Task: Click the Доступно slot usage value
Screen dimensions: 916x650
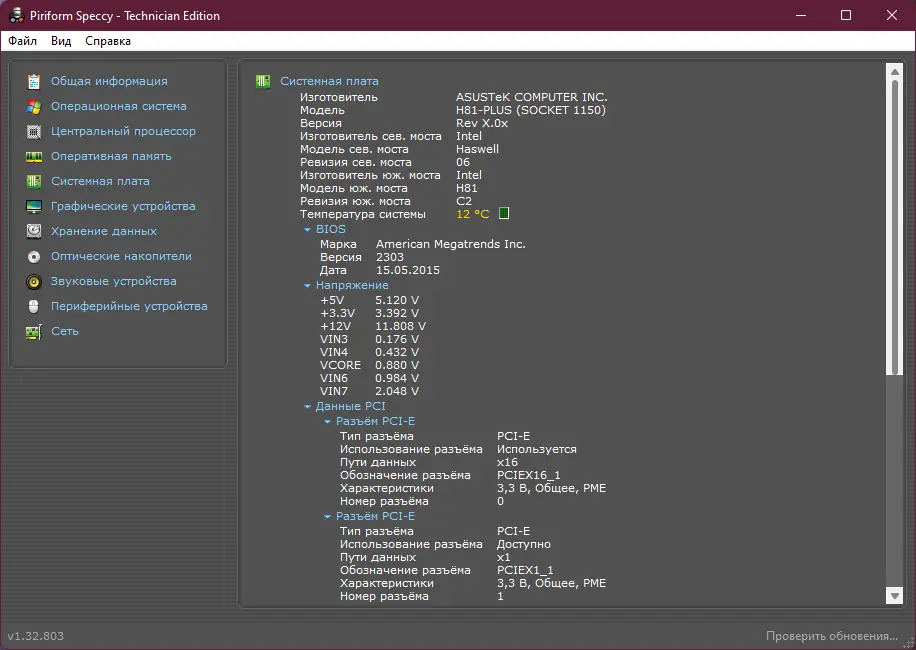Action: [523, 544]
